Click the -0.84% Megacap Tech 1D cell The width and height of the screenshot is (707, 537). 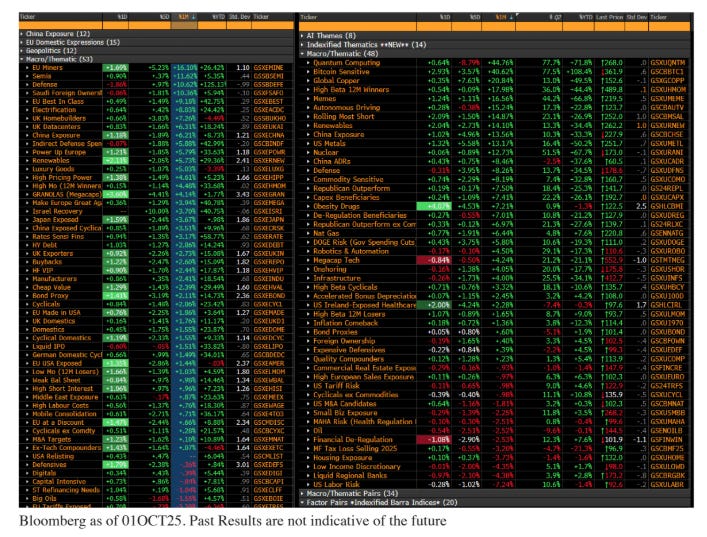(x=433, y=260)
